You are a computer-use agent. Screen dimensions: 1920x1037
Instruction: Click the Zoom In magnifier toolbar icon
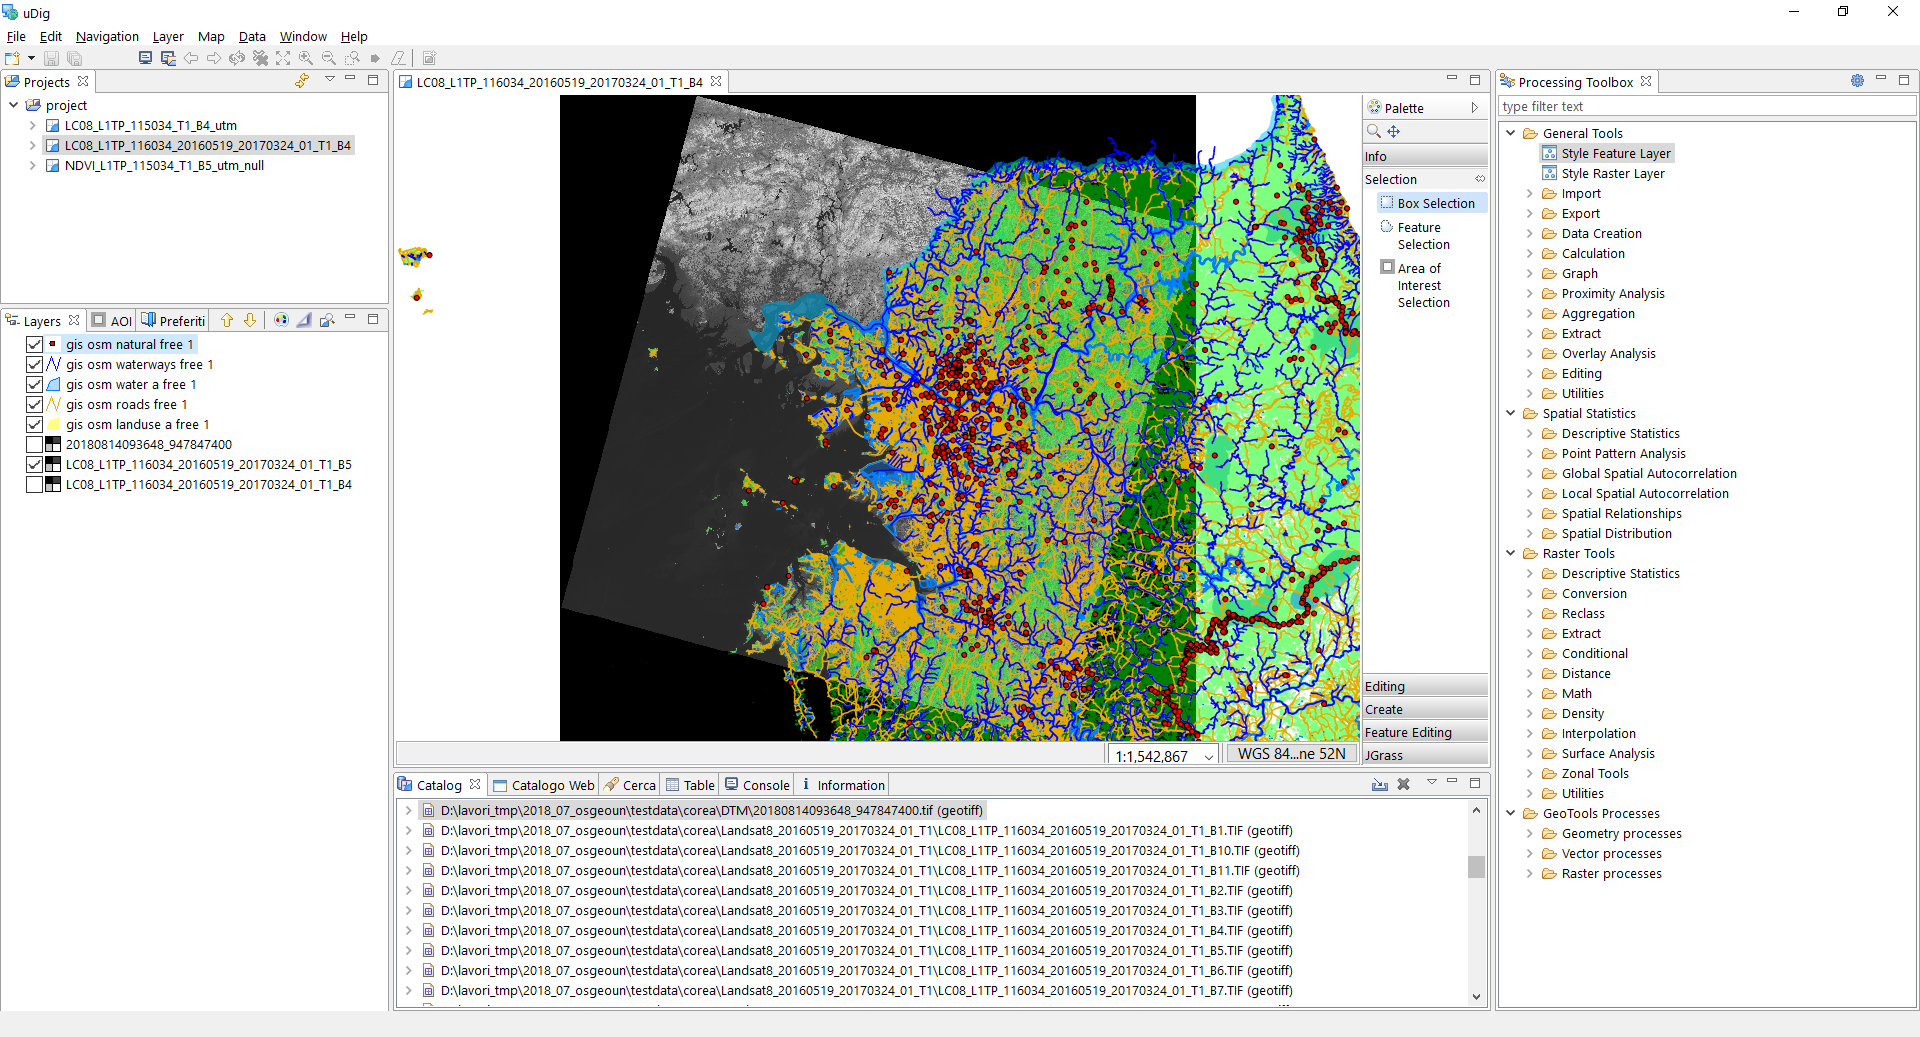point(306,58)
